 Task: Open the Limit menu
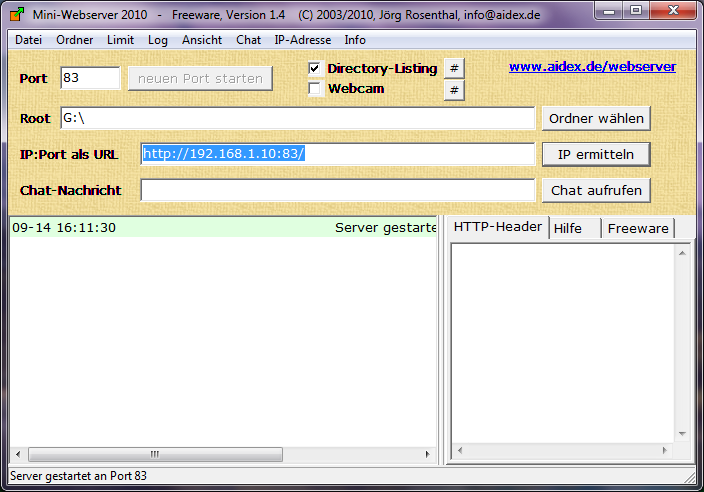pyautogui.click(x=120, y=40)
